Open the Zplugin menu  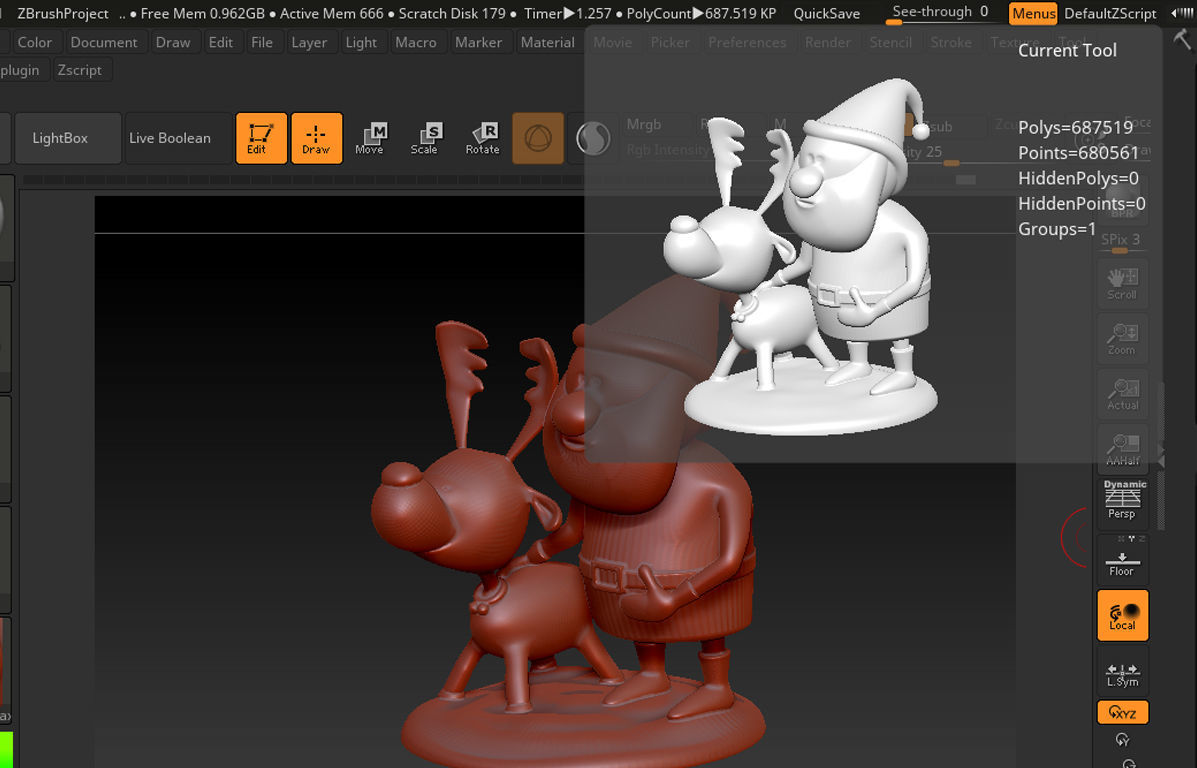coord(20,69)
